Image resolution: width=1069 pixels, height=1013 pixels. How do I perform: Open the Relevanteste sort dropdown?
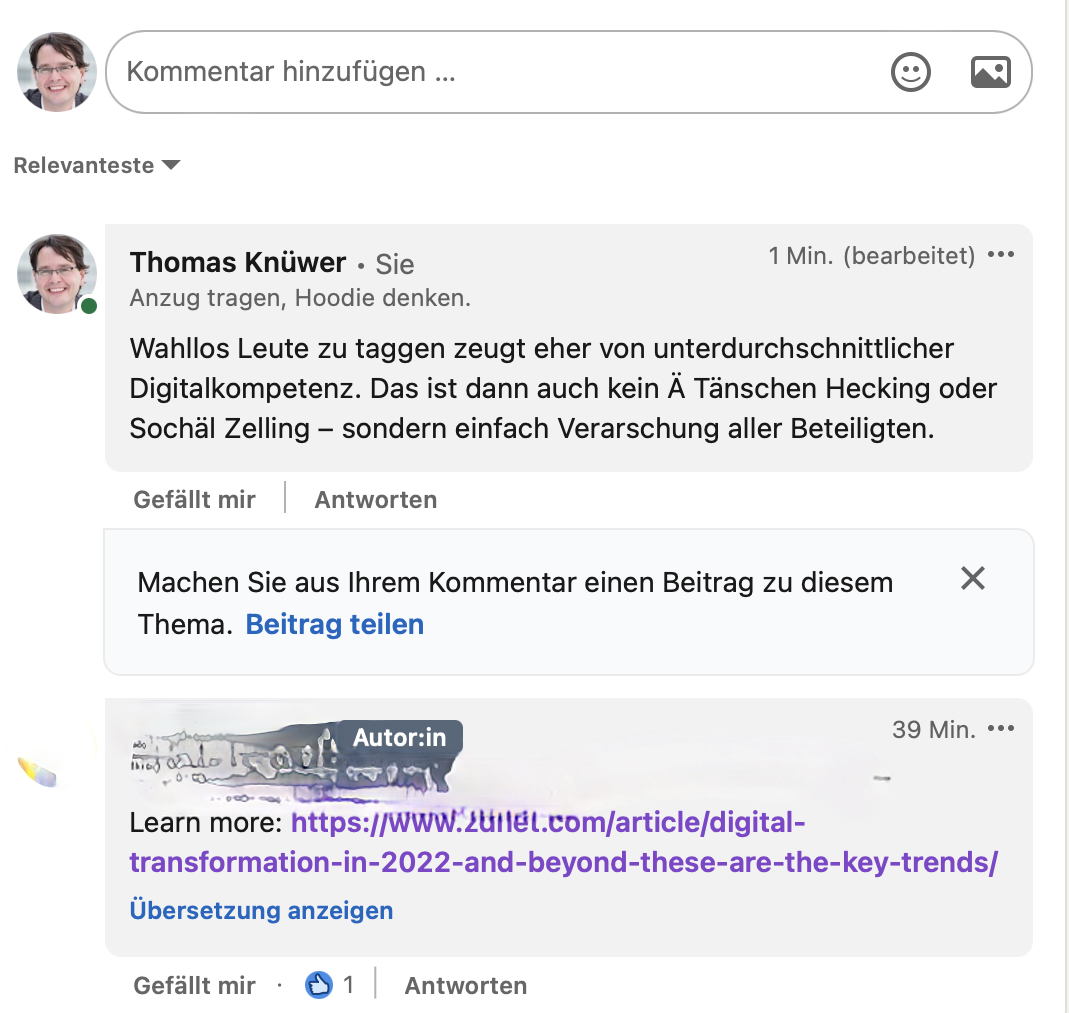coord(97,165)
